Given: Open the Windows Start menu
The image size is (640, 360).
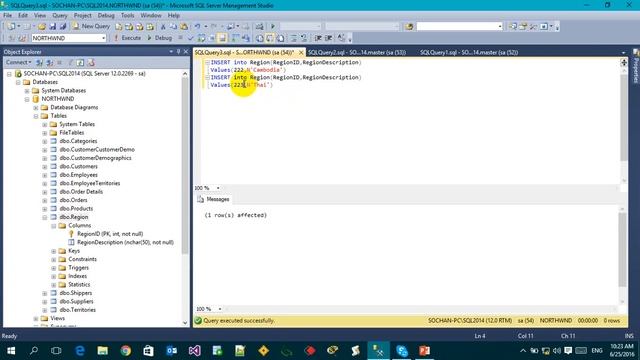Looking at the screenshot, I should tap(11, 351).
